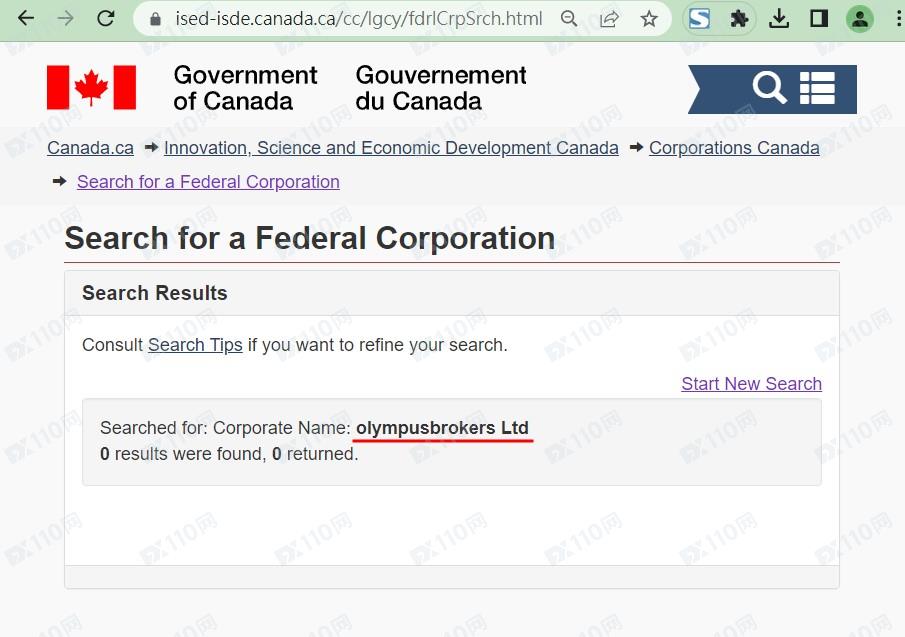Open the profile avatar menu
Screen dimensions: 905x637
tap(859, 19)
